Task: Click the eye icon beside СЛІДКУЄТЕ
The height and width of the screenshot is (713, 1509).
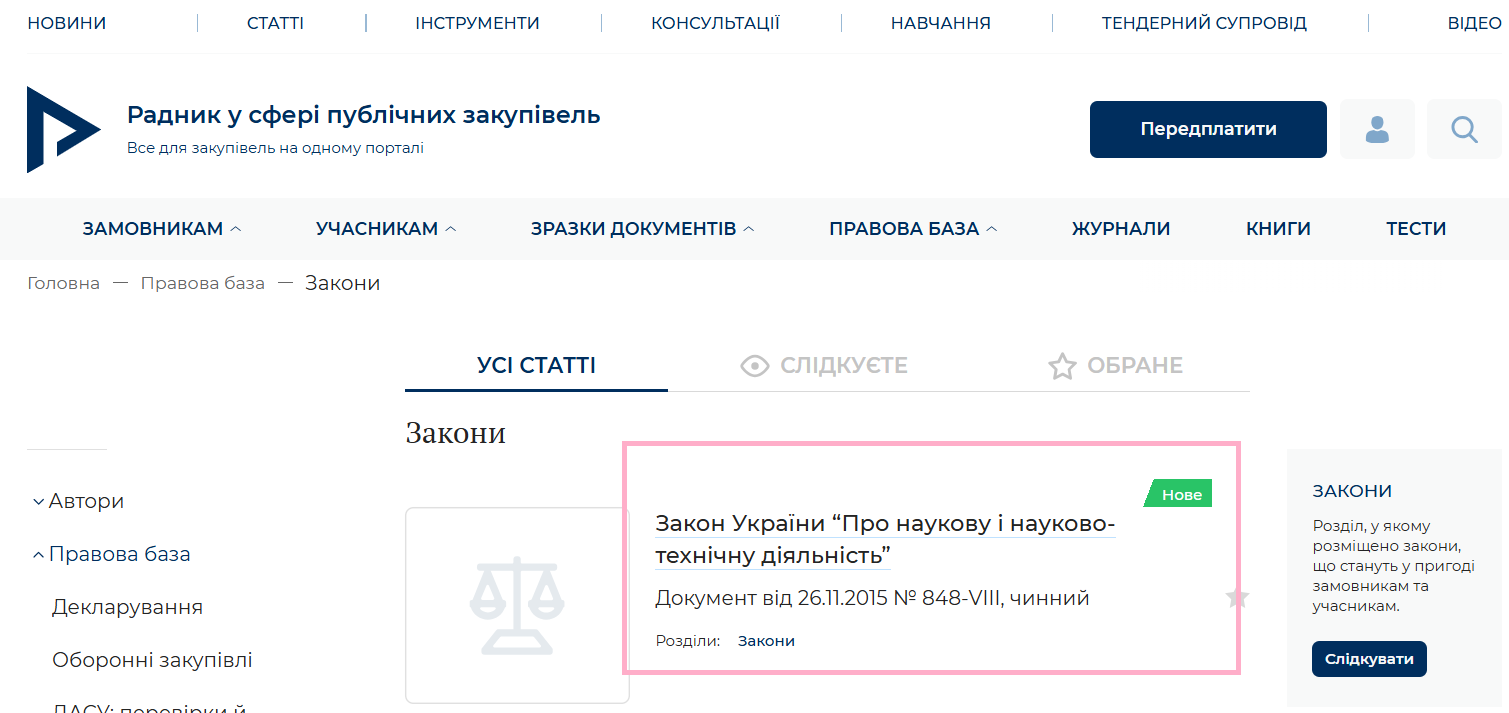Action: [755, 366]
